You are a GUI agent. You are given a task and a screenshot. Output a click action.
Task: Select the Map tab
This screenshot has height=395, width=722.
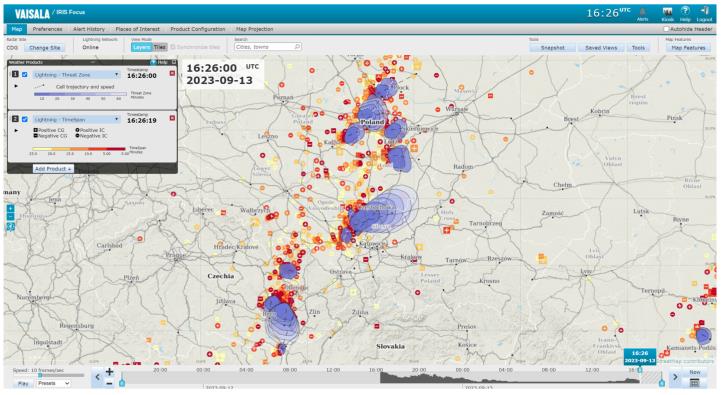[x=17, y=29]
